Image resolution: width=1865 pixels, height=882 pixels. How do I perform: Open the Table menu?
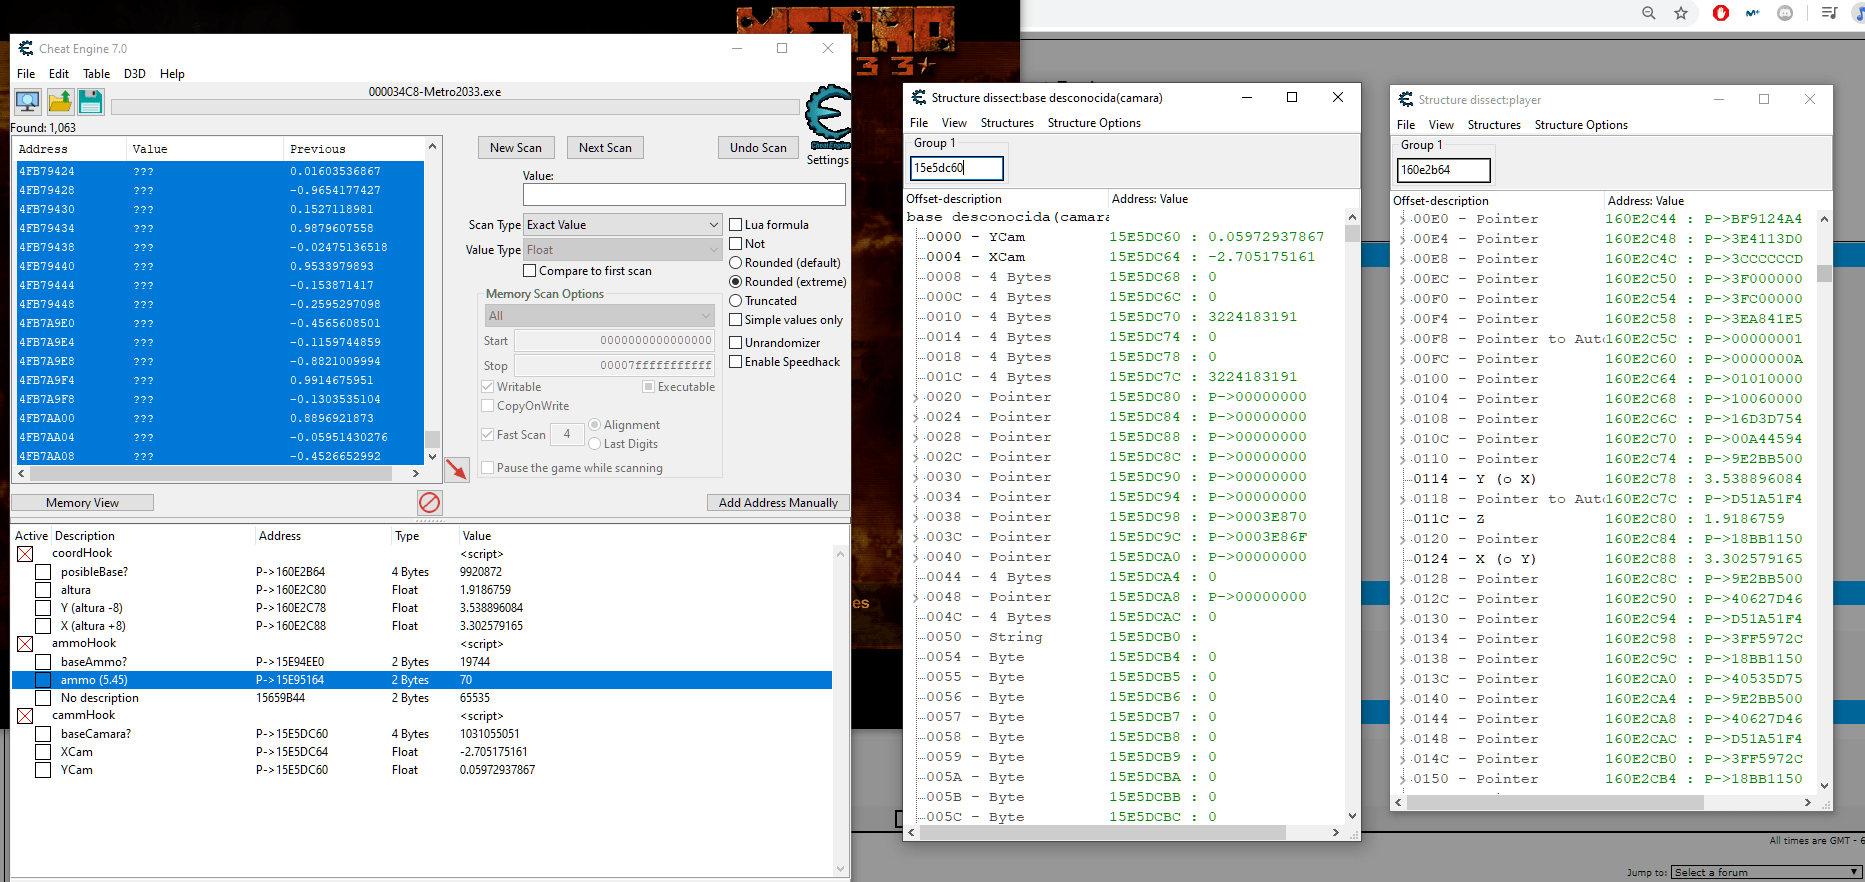coord(96,74)
